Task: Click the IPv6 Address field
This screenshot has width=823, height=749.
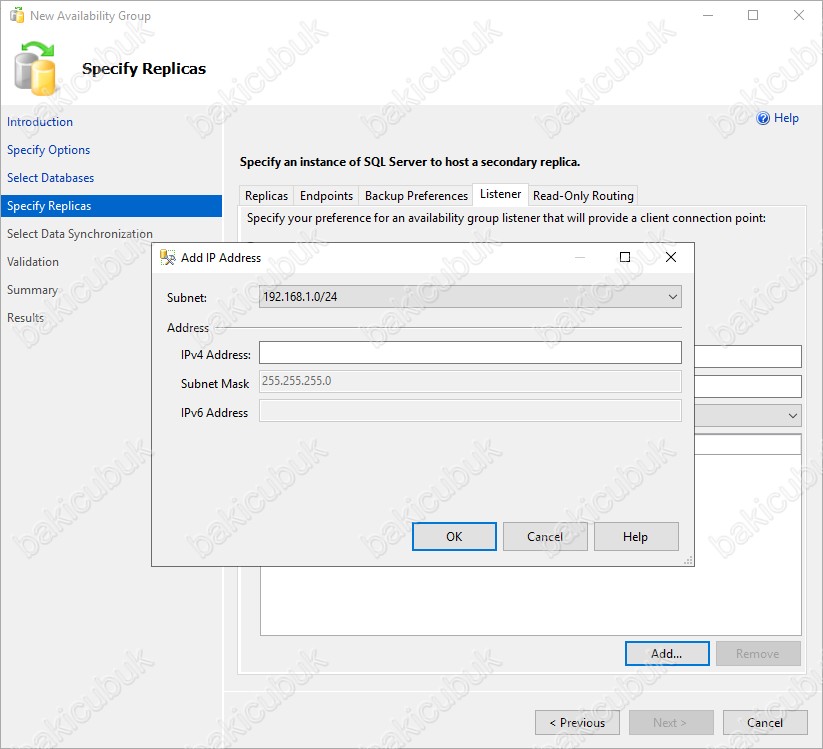Action: pyautogui.click(x=470, y=410)
